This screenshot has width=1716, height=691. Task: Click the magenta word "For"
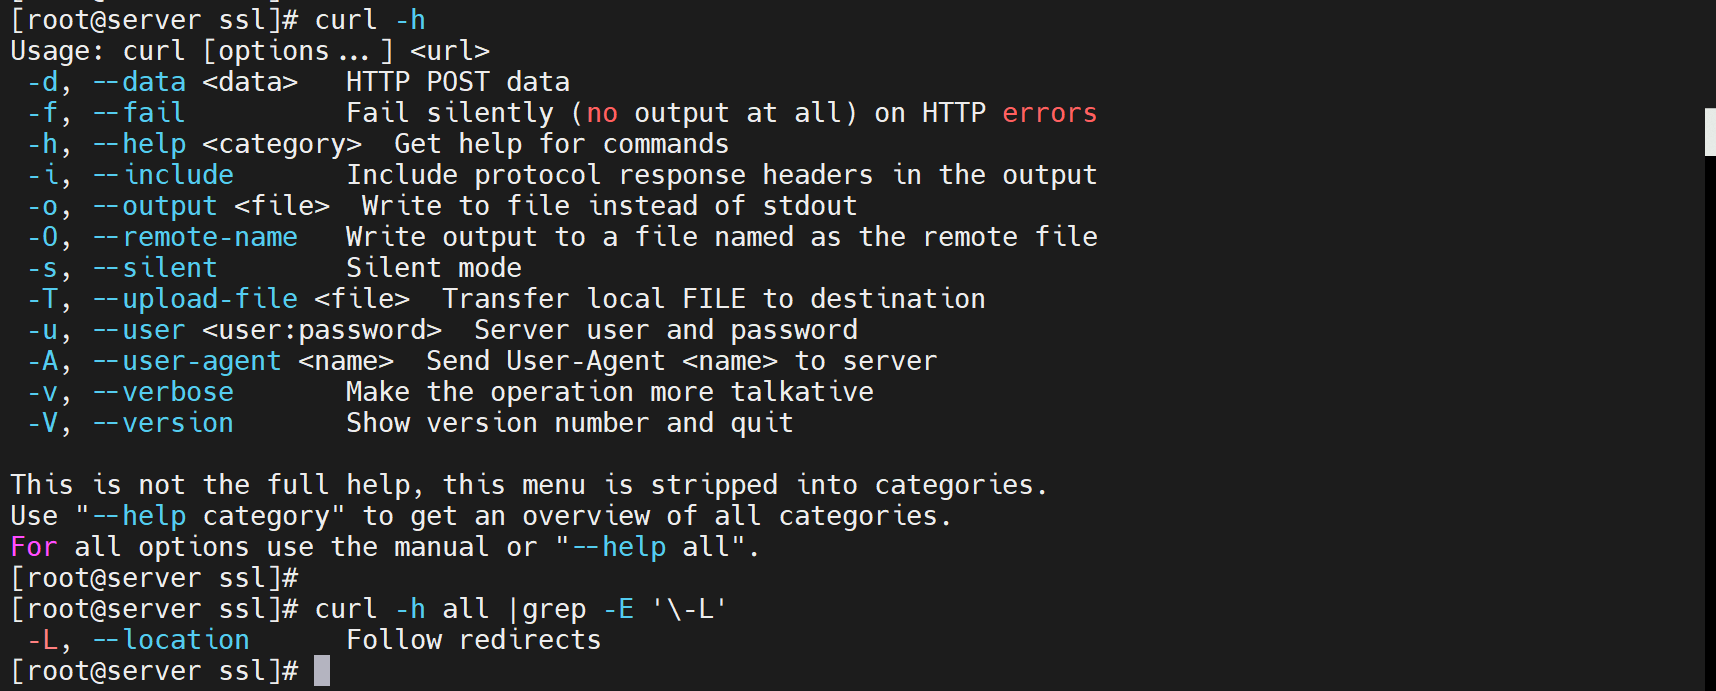click(34, 547)
